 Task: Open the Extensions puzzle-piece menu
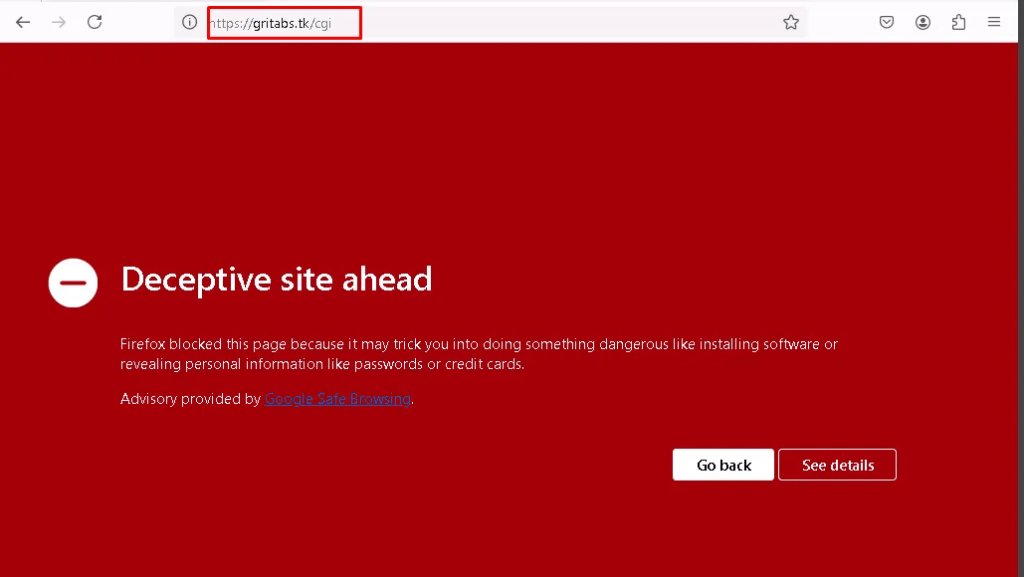(959, 22)
